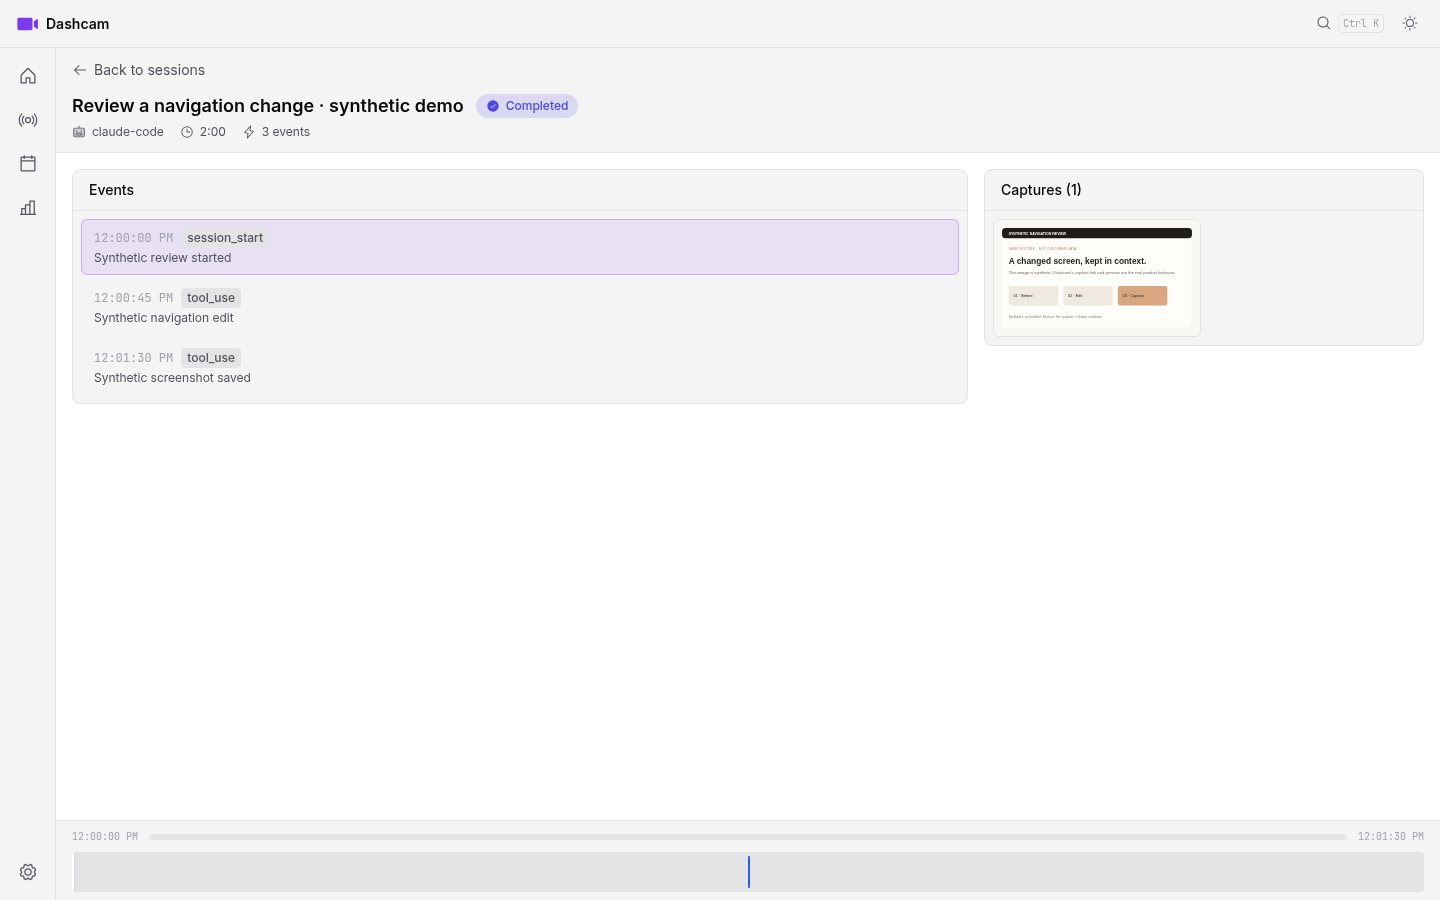Image resolution: width=1440 pixels, height=900 pixels.
Task: Open the calendar sidebar icon
Action: click(x=28, y=163)
